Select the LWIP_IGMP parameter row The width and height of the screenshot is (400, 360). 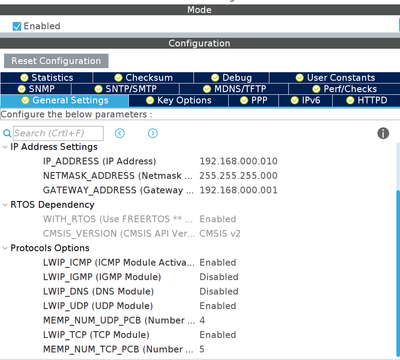[198, 277]
